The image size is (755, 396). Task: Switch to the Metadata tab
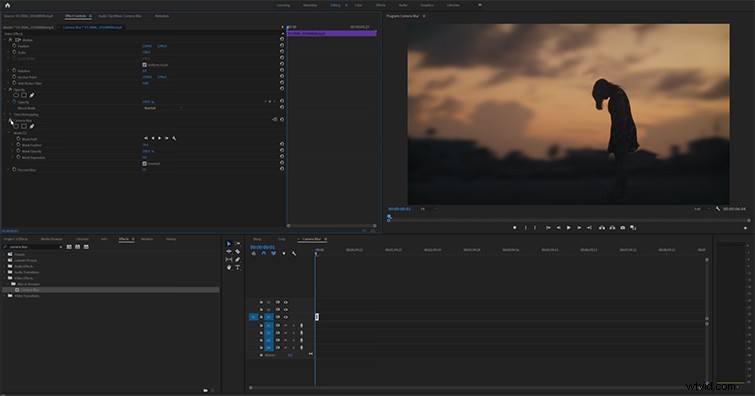pos(162,16)
